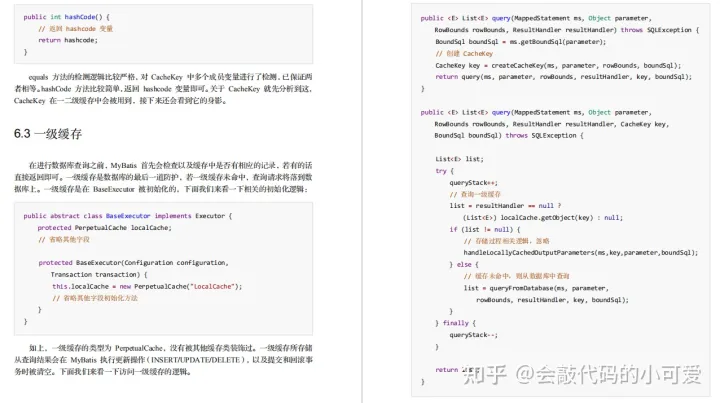Select the "return query(ms, parameter, rowBounds, ...)" line

coord(563,77)
